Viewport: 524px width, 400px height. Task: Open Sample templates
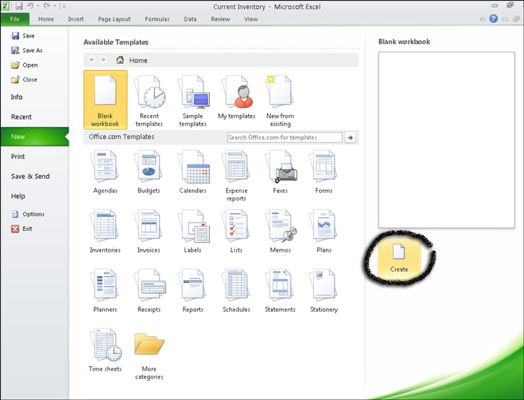(193, 101)
